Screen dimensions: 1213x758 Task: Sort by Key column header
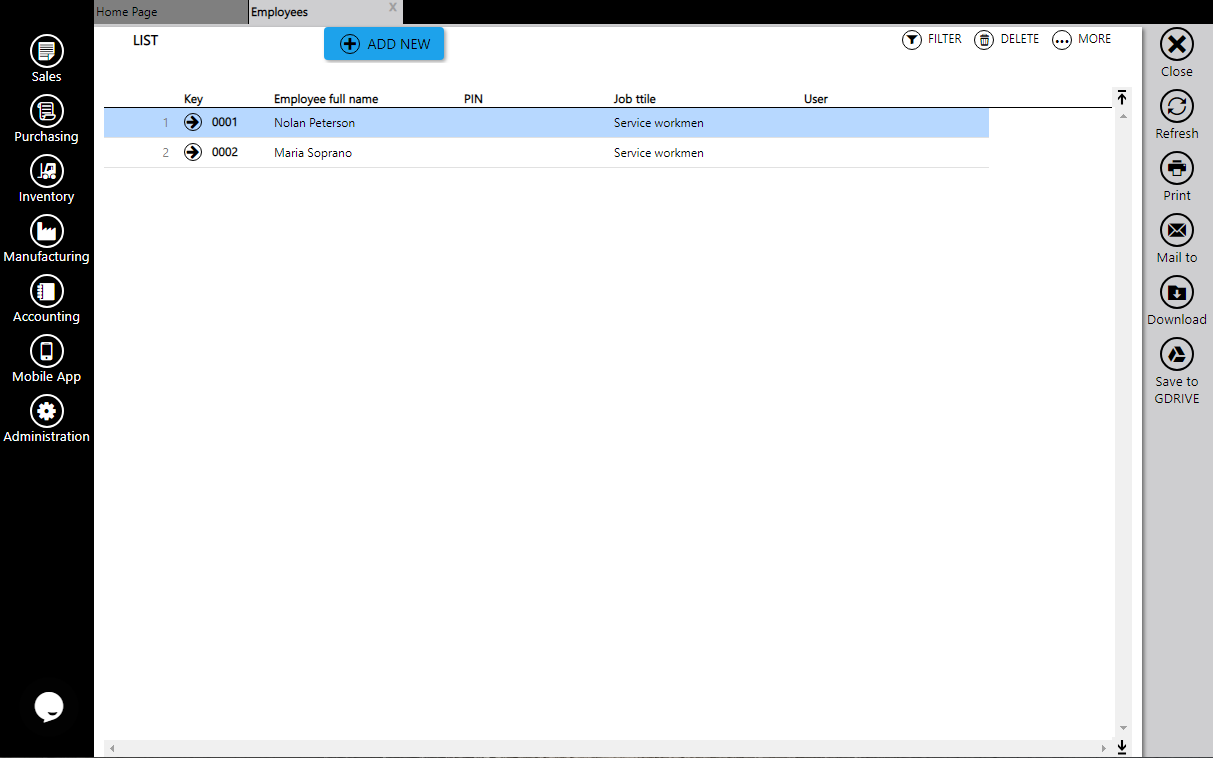[193, 99]
